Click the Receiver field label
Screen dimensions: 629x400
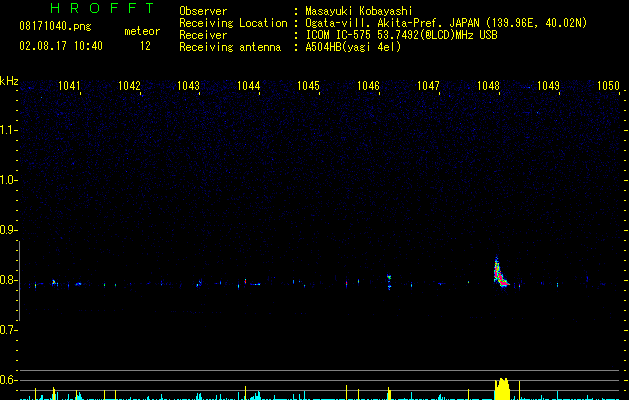point(203,35)
